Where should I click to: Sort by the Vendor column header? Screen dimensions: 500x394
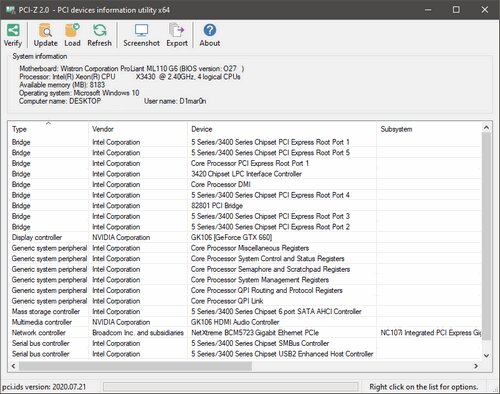138,129
